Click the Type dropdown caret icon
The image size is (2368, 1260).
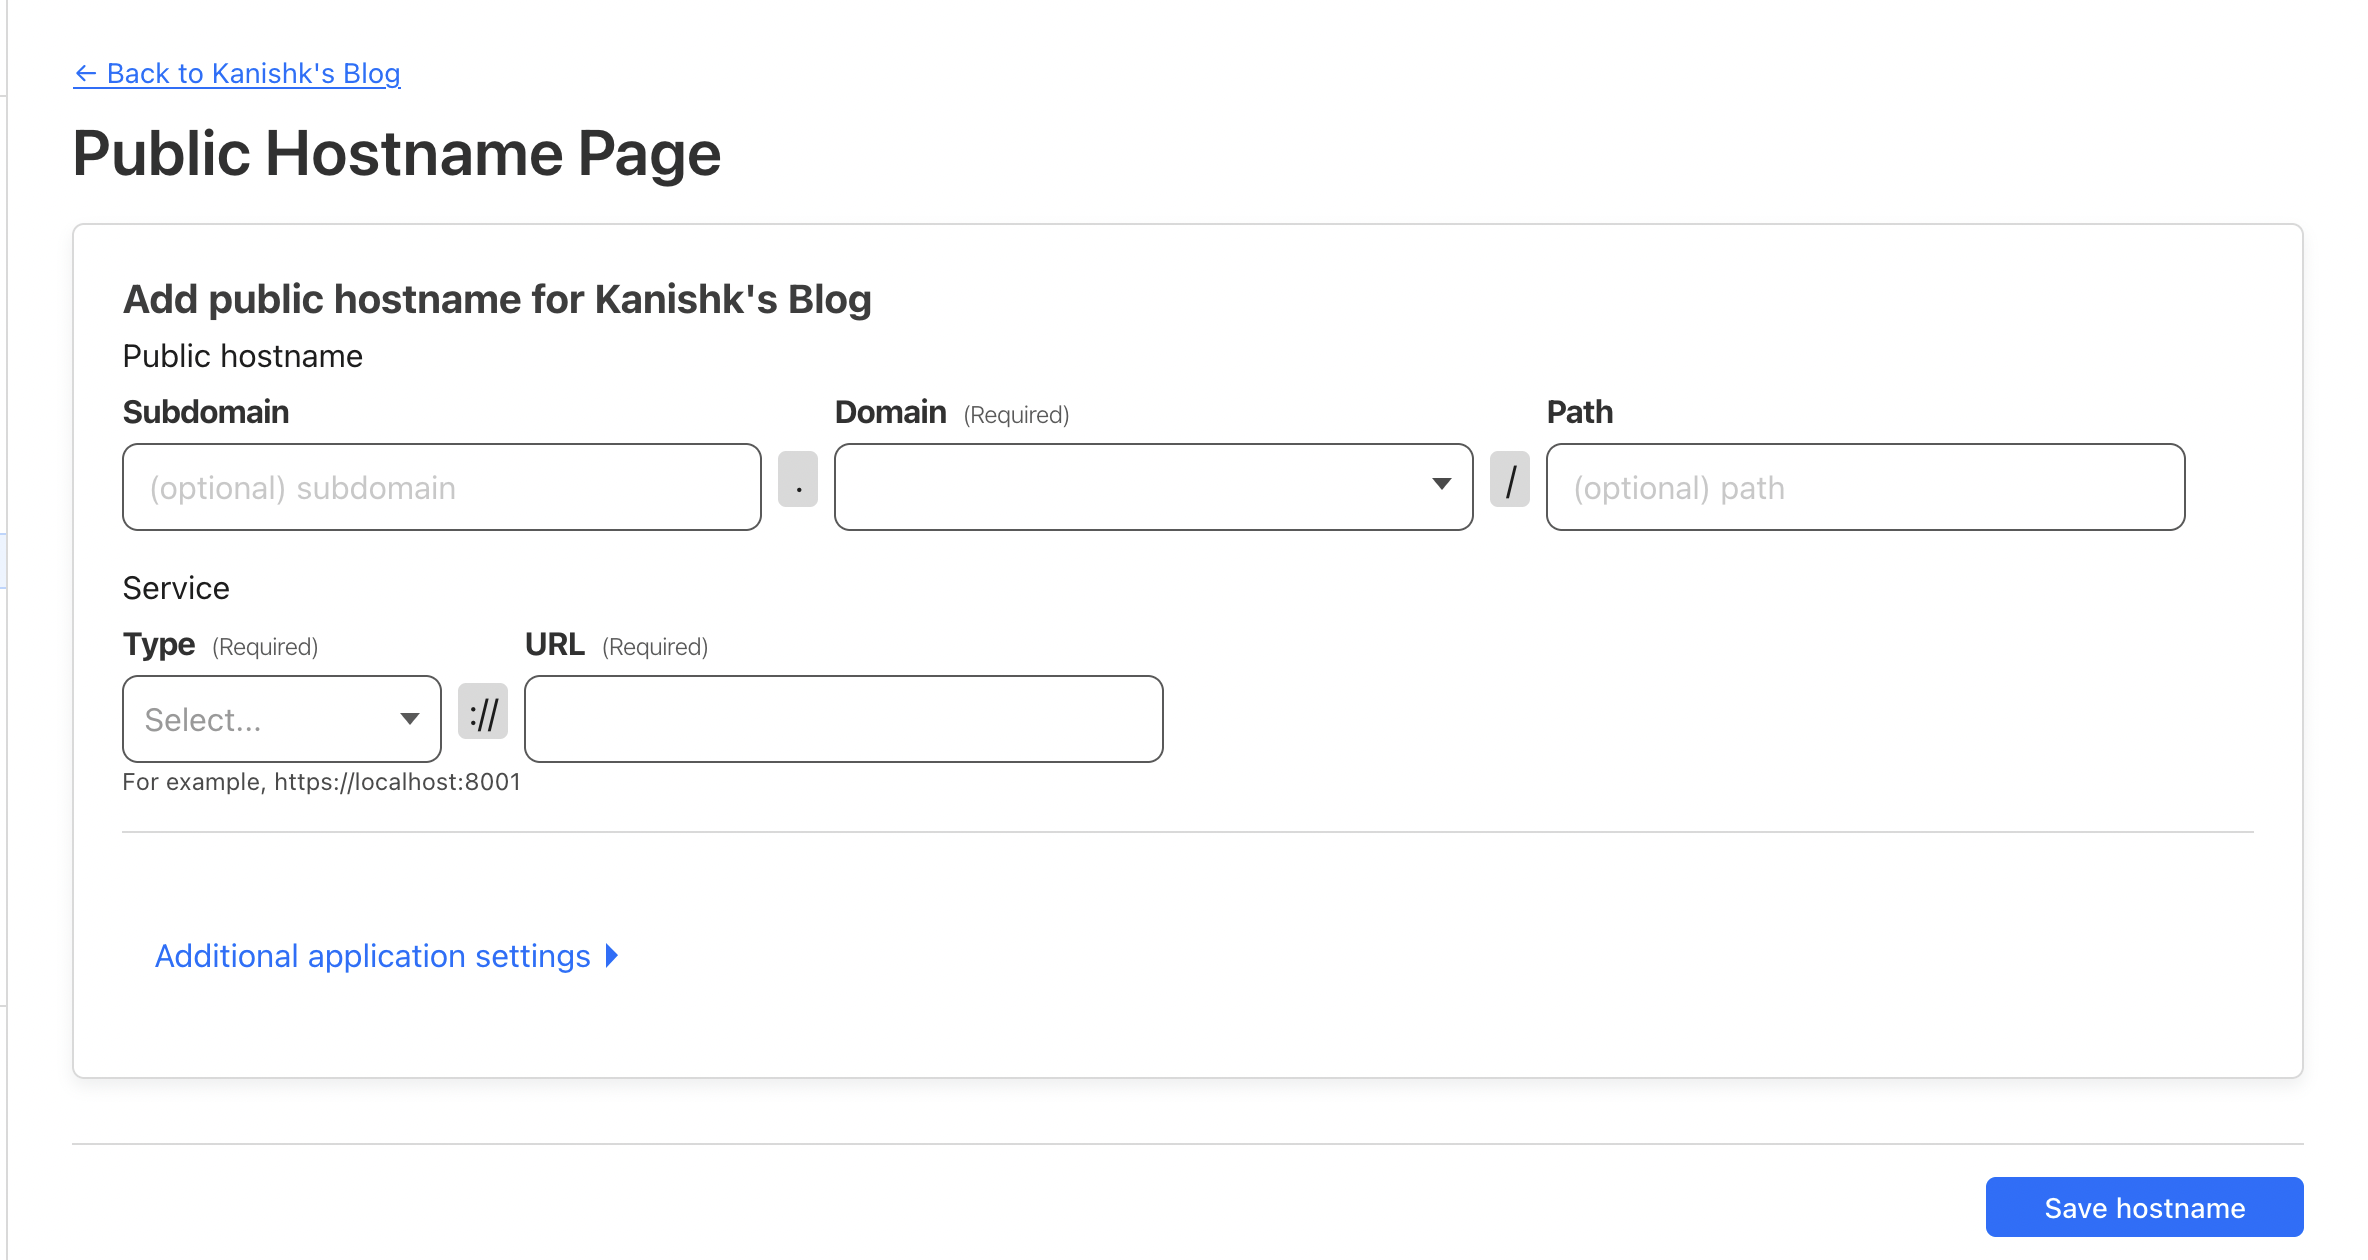[x=409, y=719]
